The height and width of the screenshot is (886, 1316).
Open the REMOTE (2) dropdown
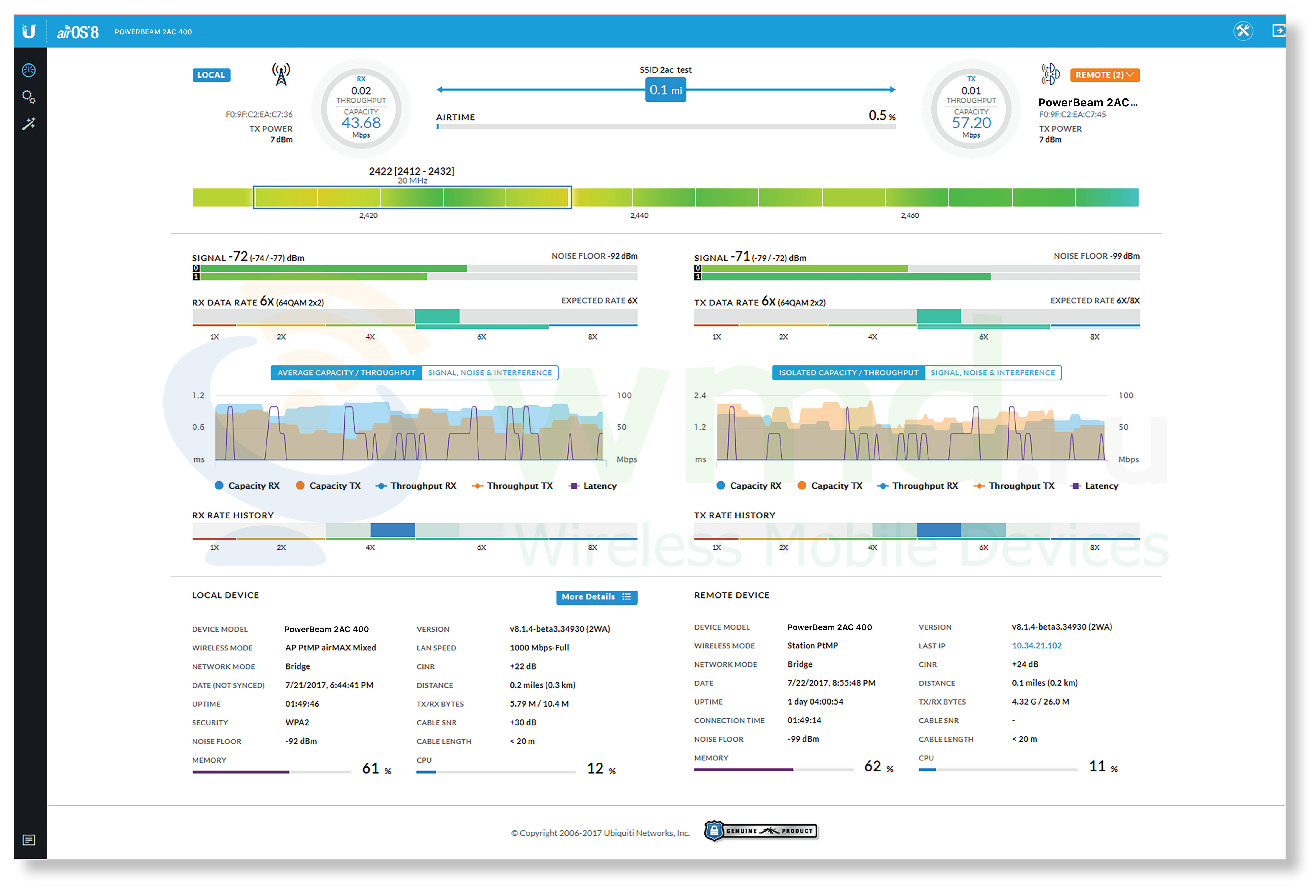point(1105,75)
